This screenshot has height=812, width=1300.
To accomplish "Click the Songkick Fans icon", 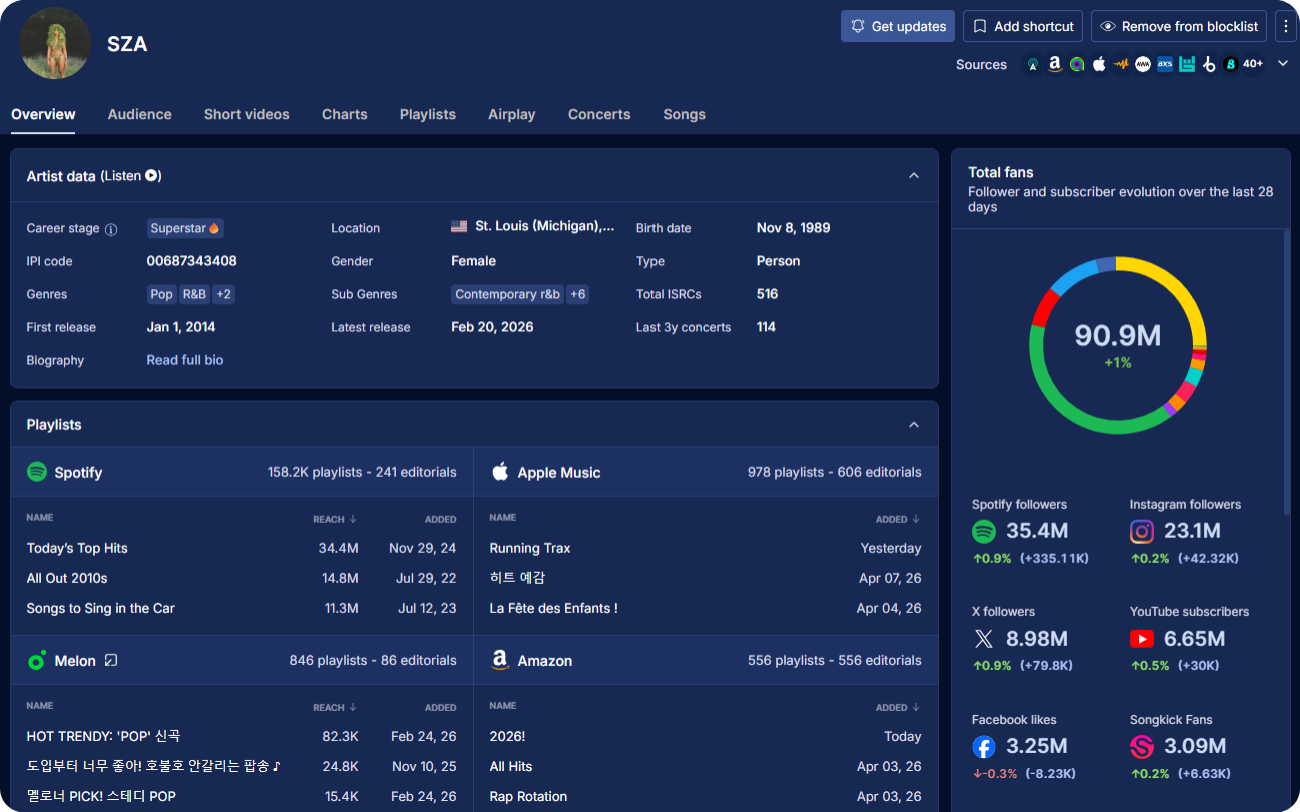I will (x=1142, y=746).
